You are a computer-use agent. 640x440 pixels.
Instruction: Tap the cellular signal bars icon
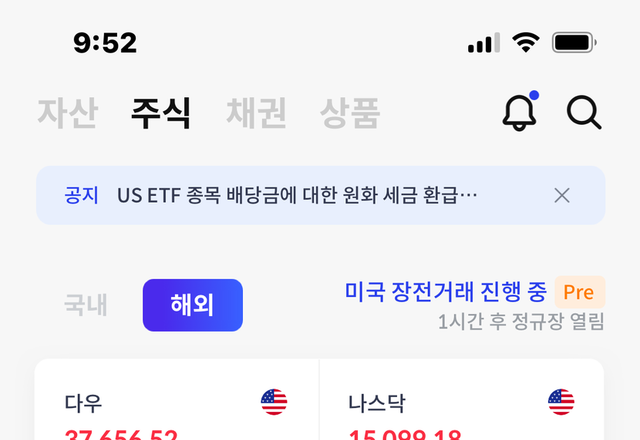click(x=484, y=42)
